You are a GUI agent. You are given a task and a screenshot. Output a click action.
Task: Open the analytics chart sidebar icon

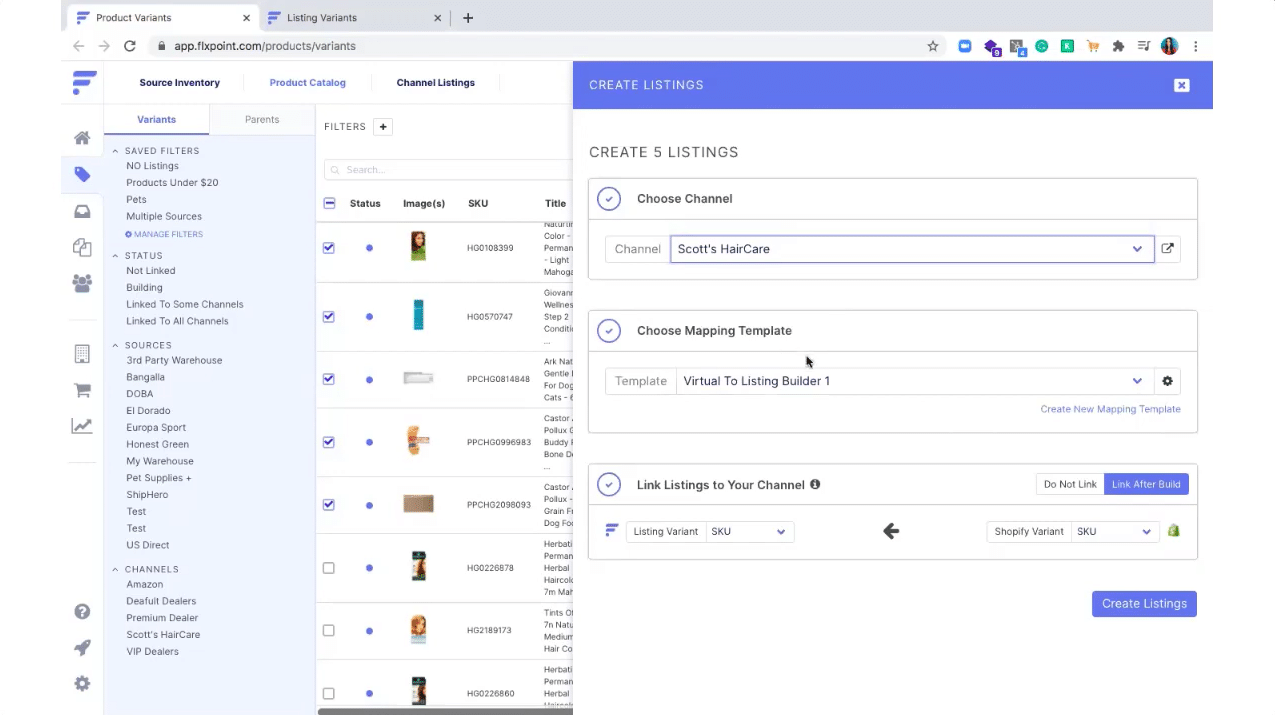82,426
